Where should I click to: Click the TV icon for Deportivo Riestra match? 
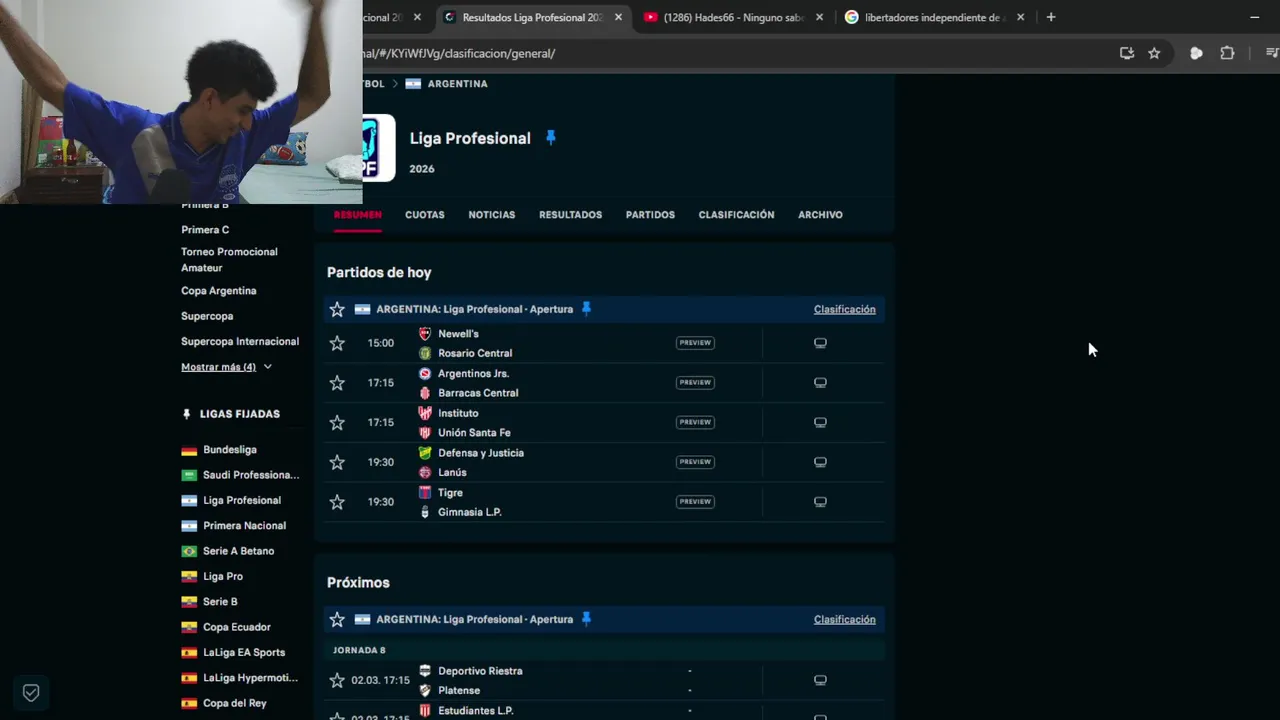coord(820,680)
